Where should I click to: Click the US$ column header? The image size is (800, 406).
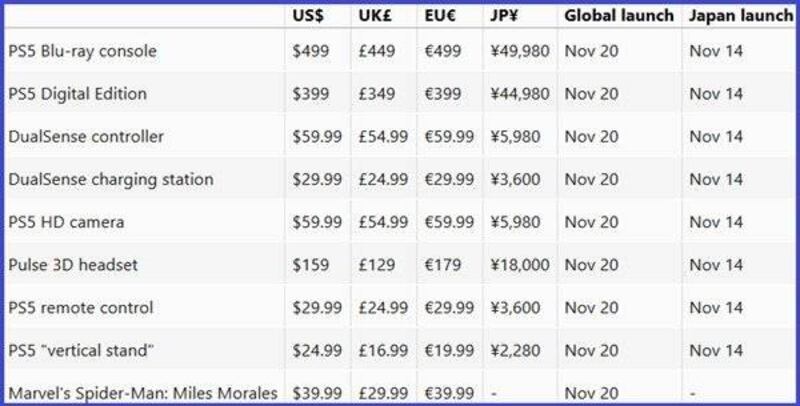pyautogui.click(x=307, y=16)
